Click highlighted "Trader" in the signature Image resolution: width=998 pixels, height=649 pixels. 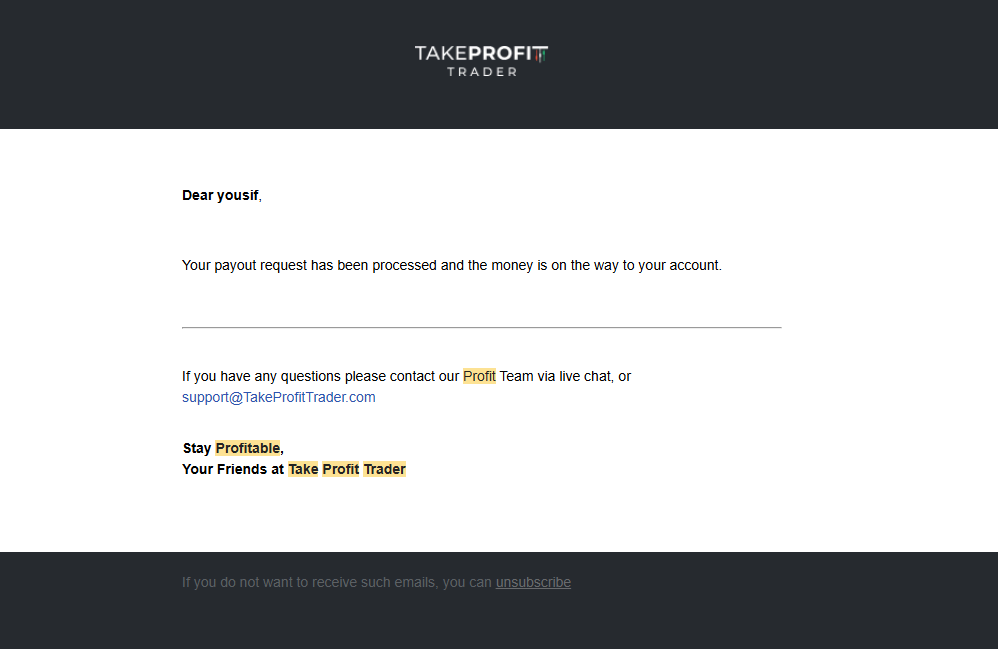384,469
